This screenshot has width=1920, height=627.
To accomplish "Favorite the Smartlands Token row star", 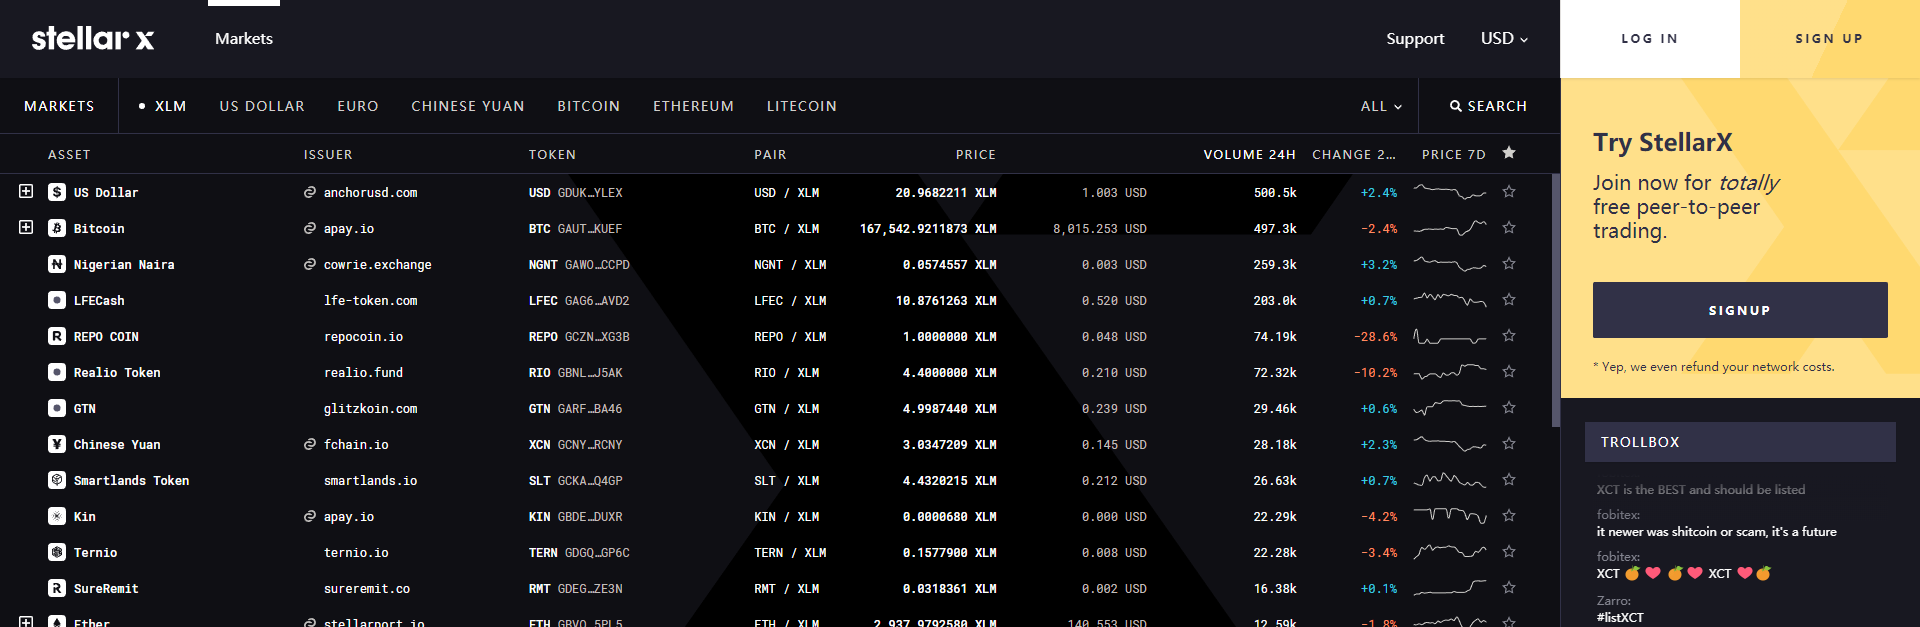I will click(1509, 479).
